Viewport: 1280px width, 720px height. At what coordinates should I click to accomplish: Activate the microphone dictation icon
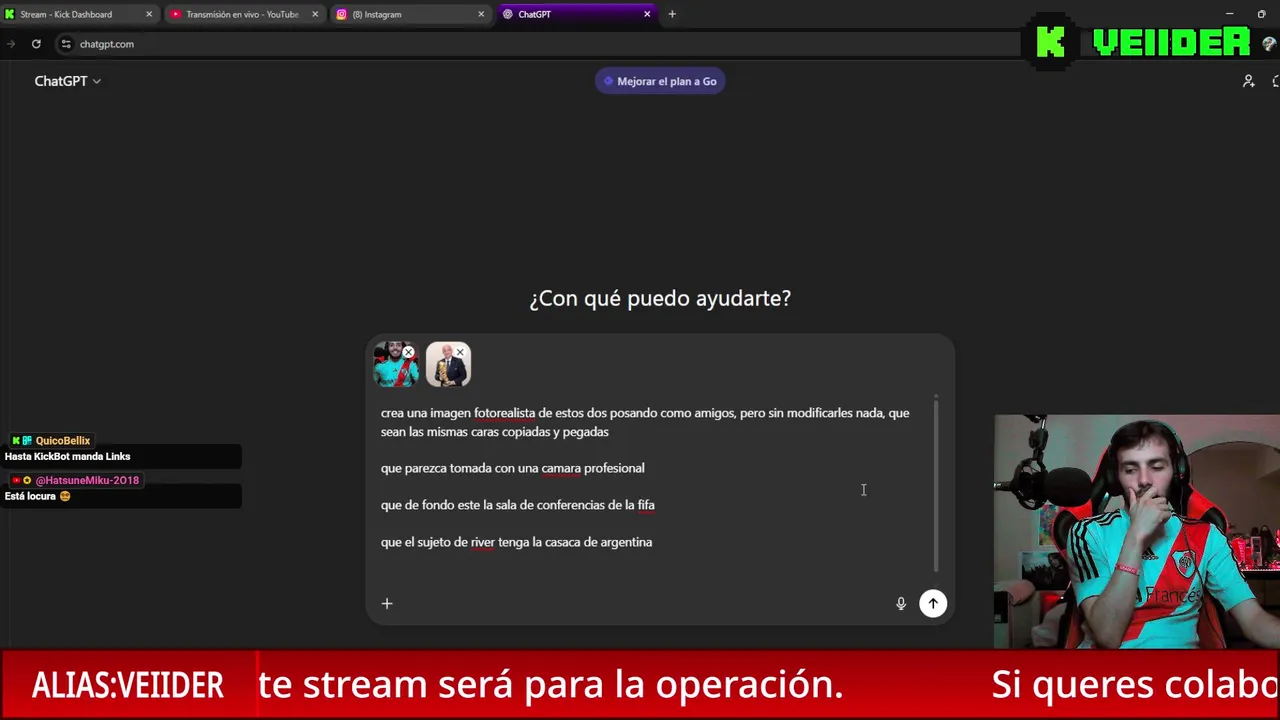901,603
